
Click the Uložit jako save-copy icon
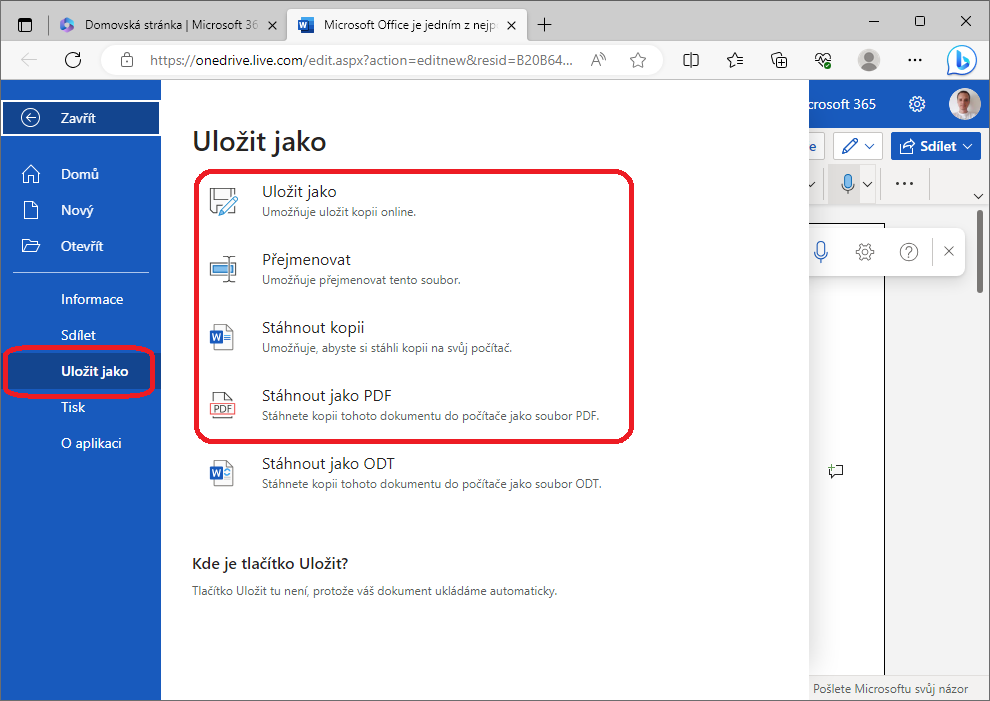click(x=224, y=201)
